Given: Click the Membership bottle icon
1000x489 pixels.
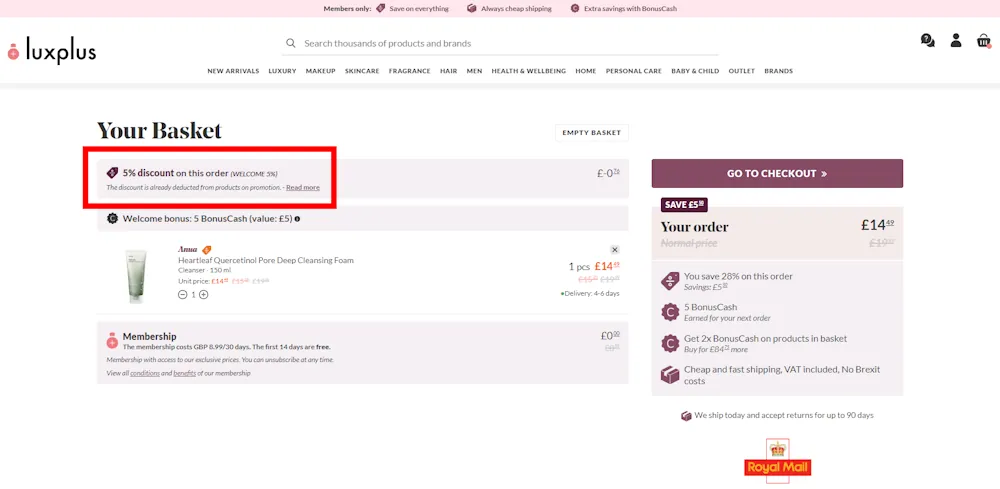Looking at the screenshot, I should pyautogui.click(x=112, y=340).
